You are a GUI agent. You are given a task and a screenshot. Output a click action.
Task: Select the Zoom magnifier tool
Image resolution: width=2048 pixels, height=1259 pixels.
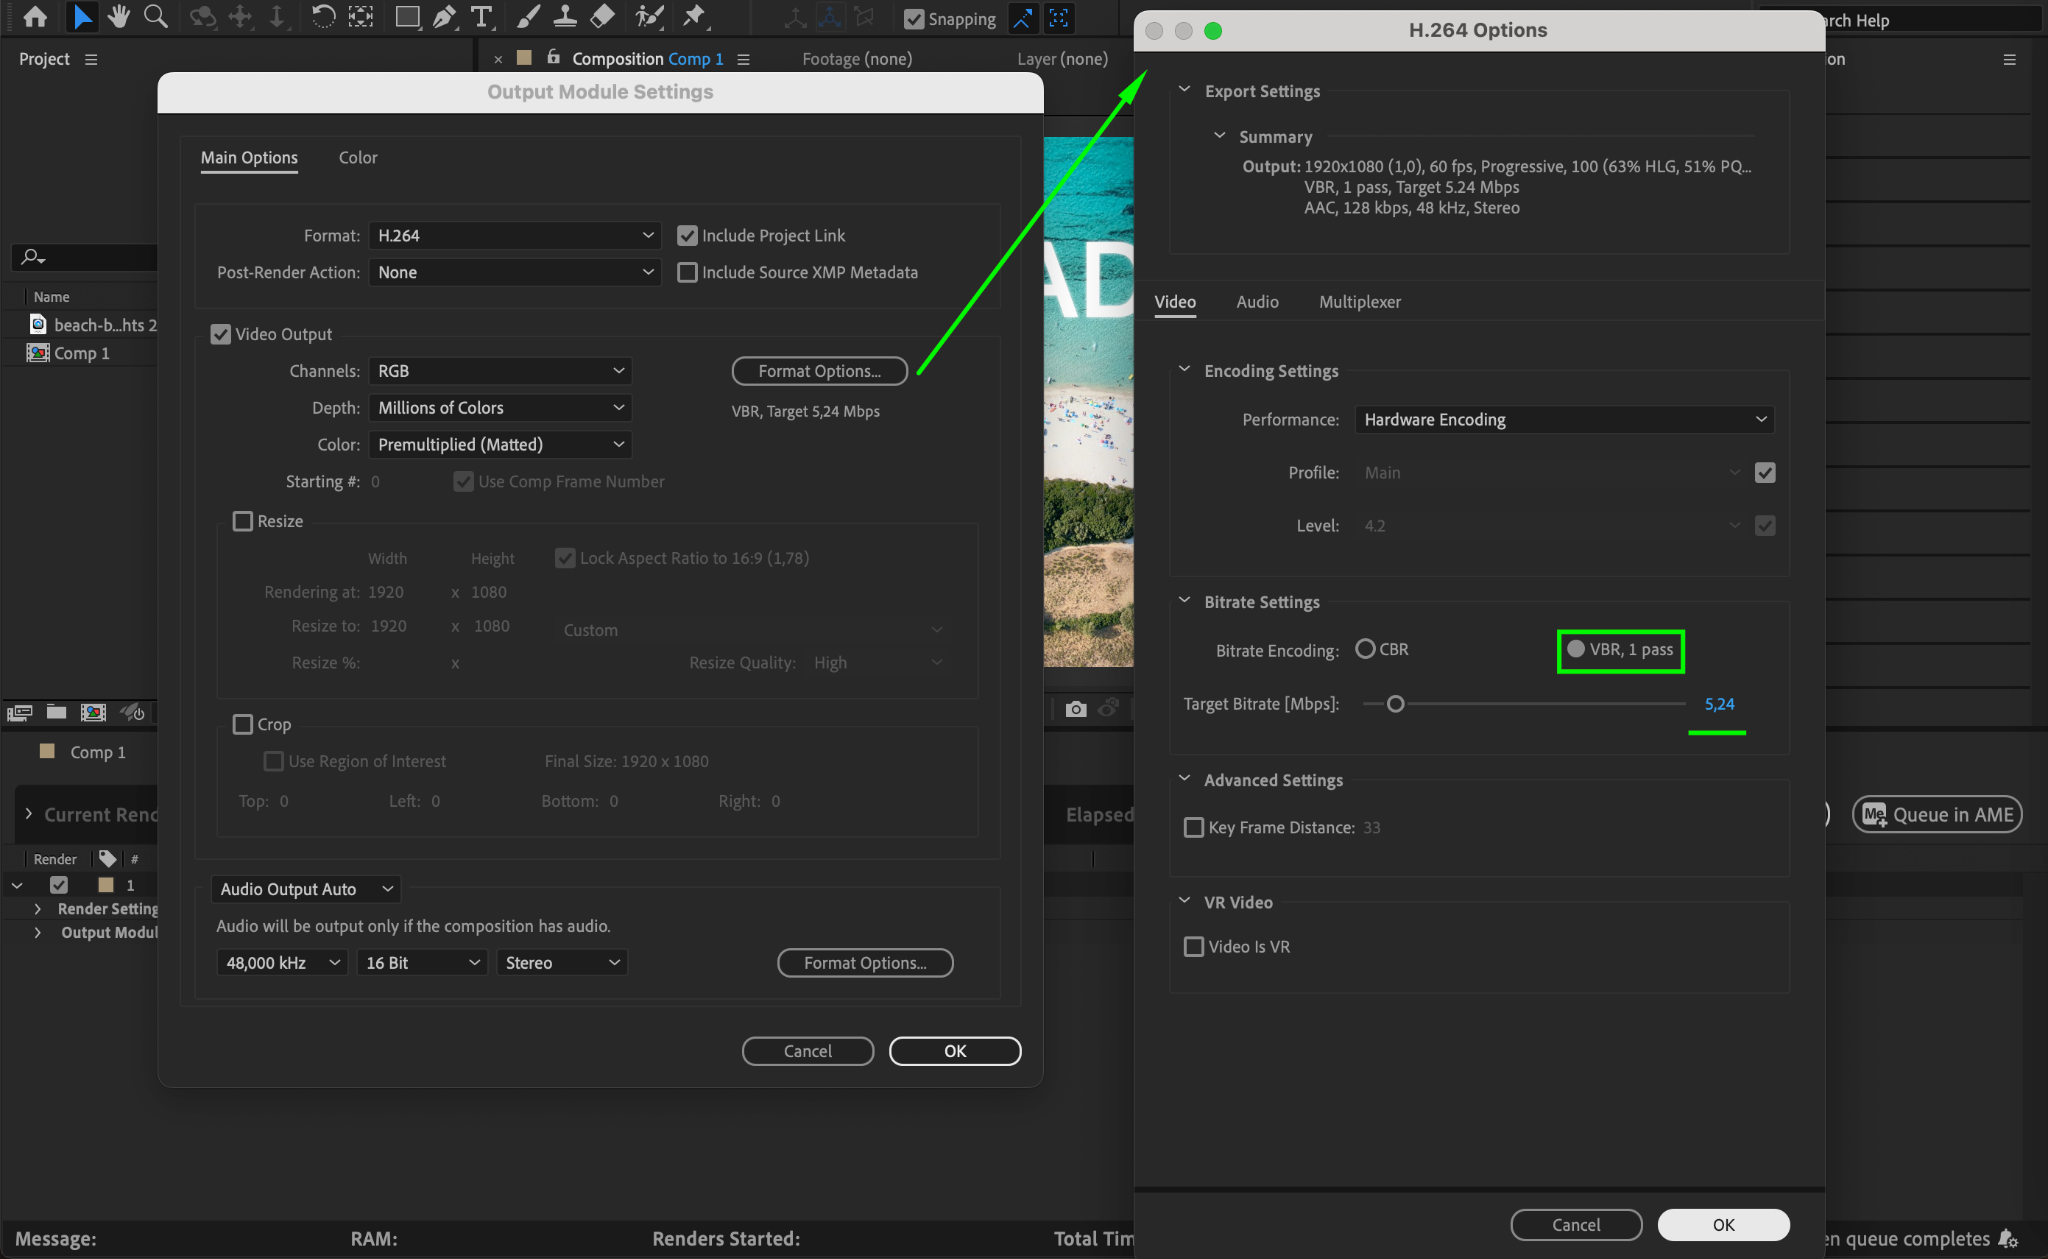[x=155, y=16]
